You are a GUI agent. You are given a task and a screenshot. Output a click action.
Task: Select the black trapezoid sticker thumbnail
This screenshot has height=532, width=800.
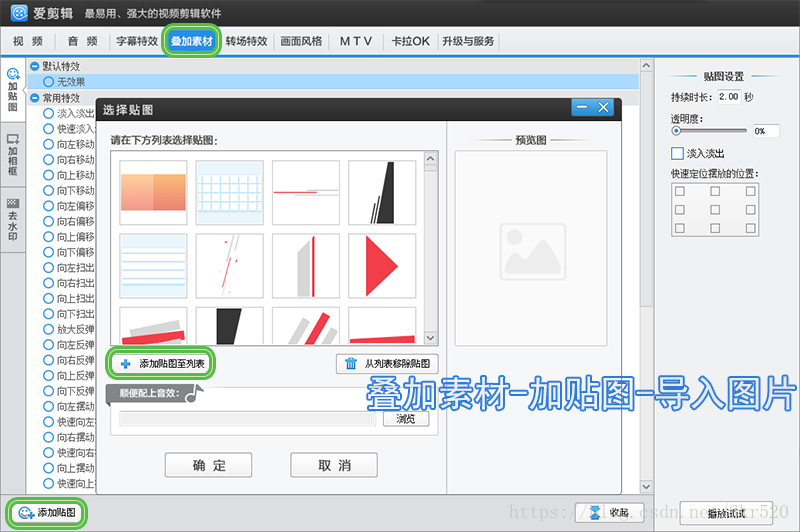[x=230, y=325]
